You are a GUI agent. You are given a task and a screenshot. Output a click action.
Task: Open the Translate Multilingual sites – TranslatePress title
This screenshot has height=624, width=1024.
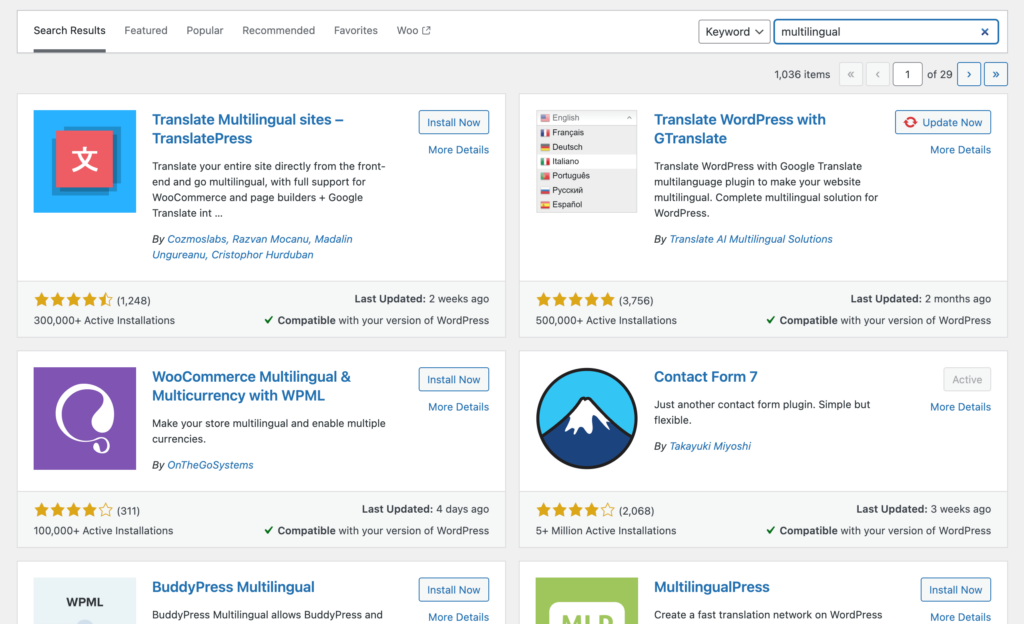coord(248,129)
